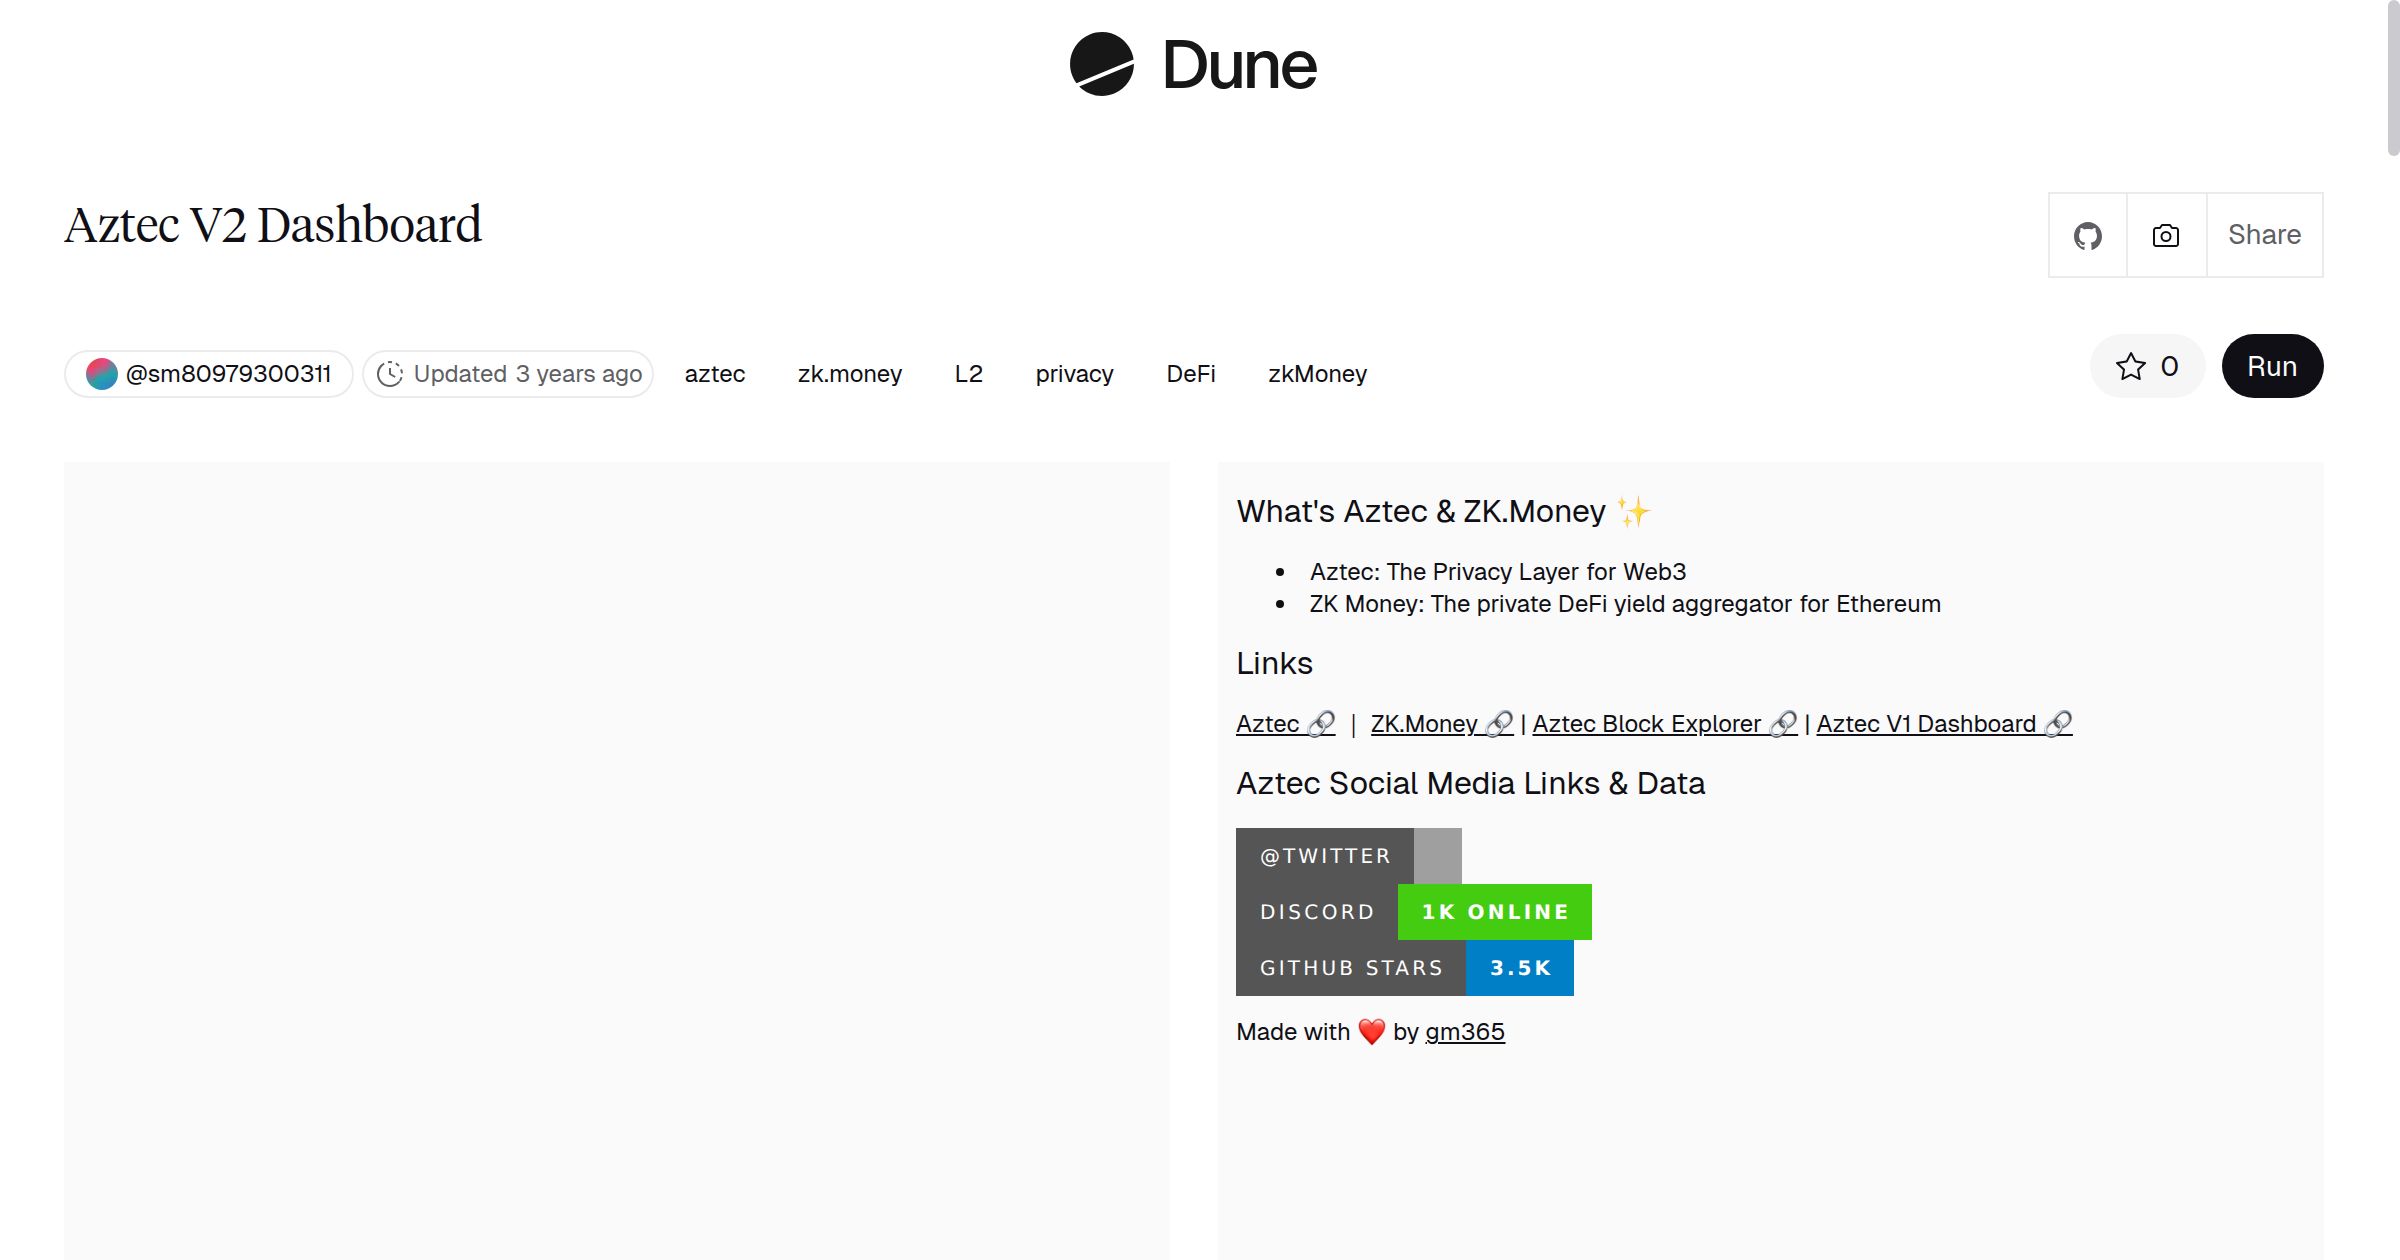Click the @sm80979300311 avatar icon
This screenshot has height=1260, width=2400.
click(x=102, y=374)
